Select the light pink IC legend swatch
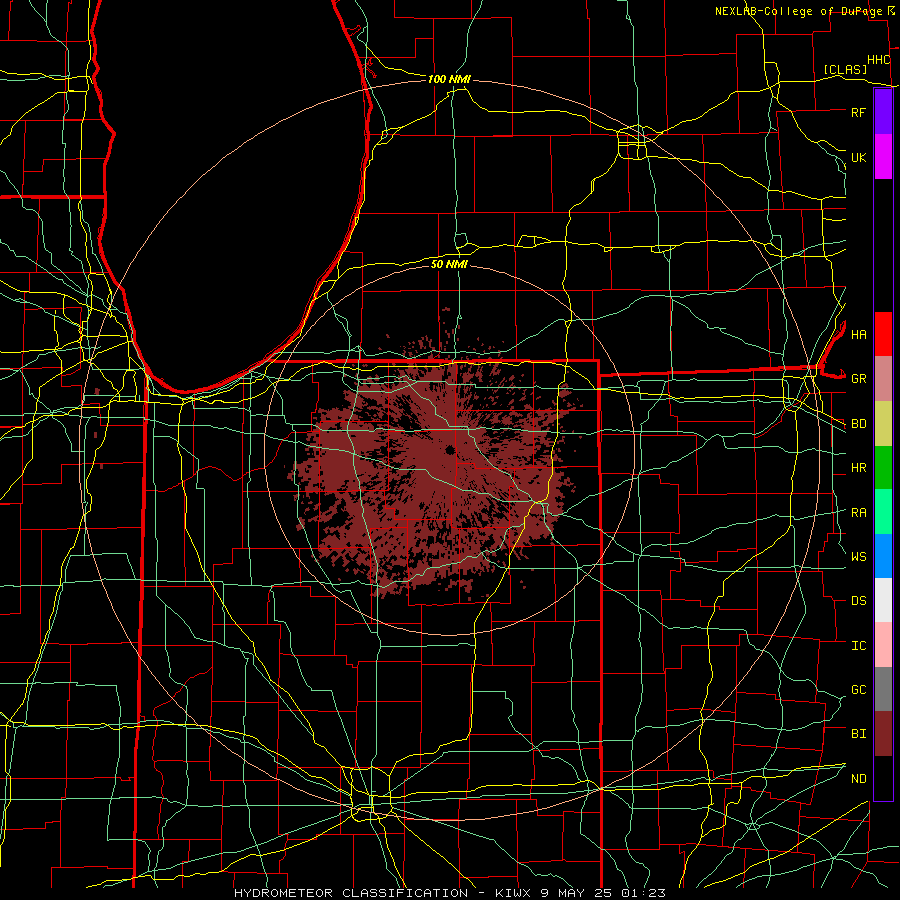900x900 pixels. (x=883, y=645)
